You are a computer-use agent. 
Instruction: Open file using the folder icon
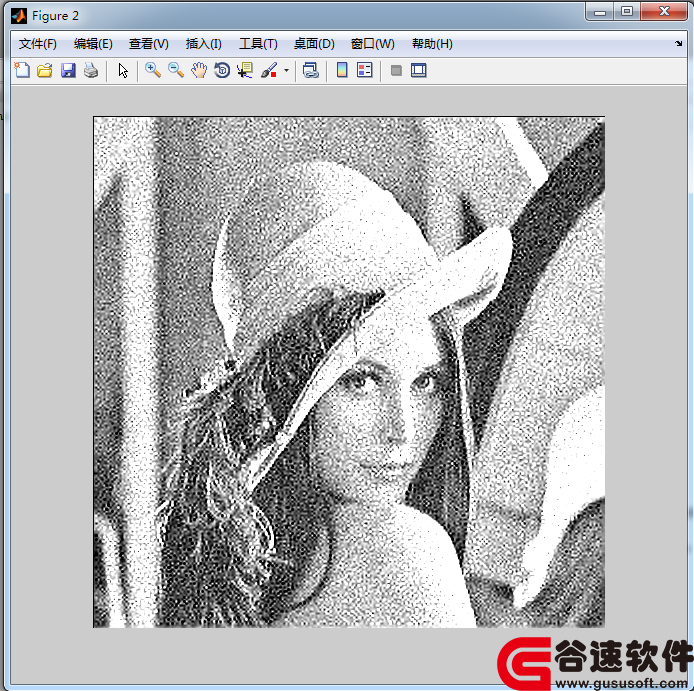(45, 70)
